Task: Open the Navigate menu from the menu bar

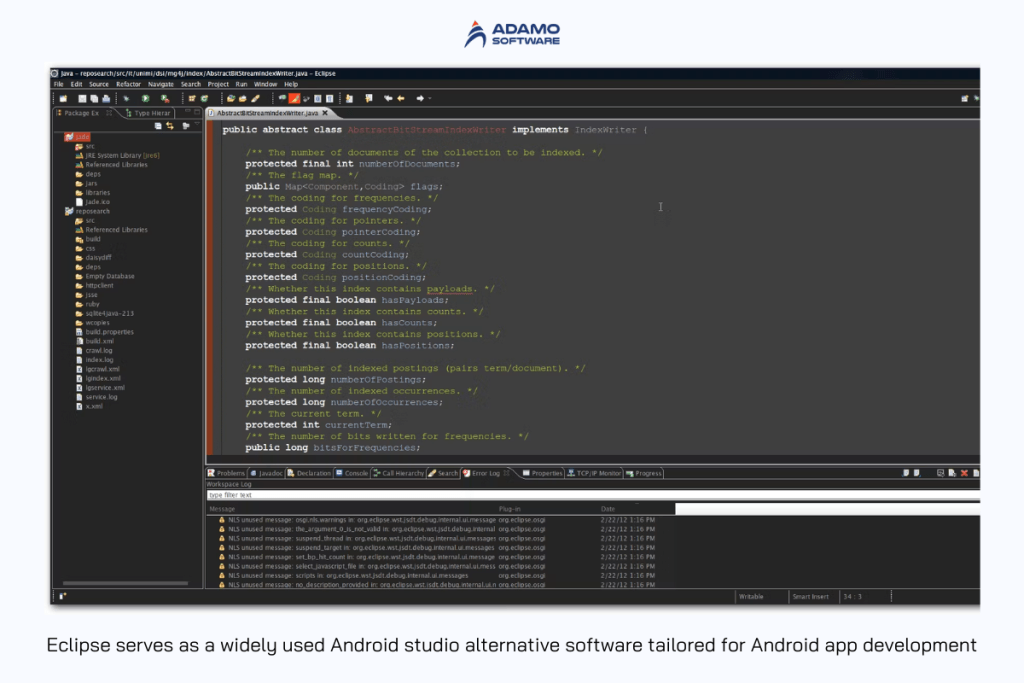Action: click(161, 84)
